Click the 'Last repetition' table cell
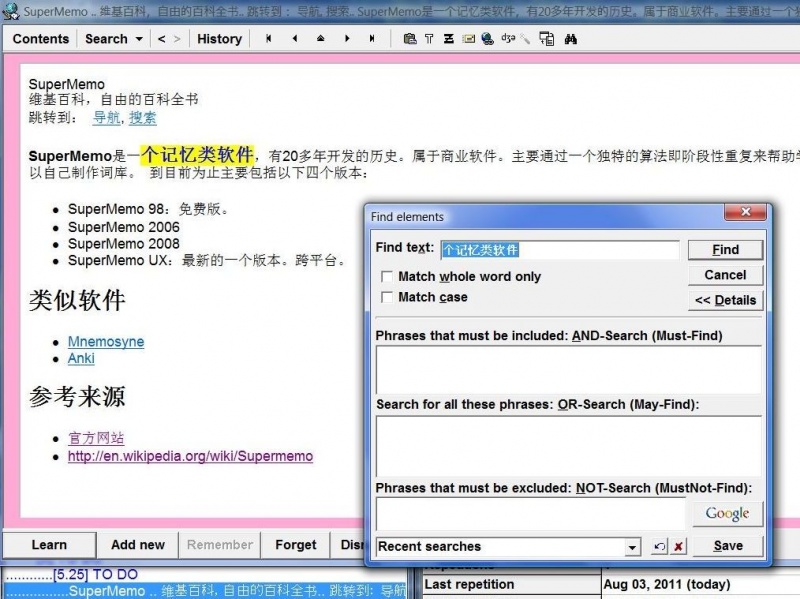This screenshot has width=800, height=599. pos(512,584)
